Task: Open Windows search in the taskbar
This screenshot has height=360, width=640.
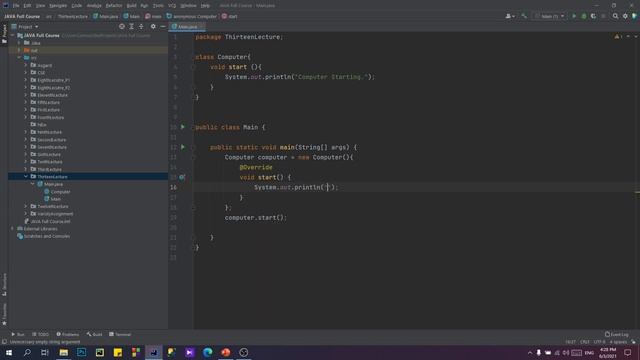Action: click(27, 352)
